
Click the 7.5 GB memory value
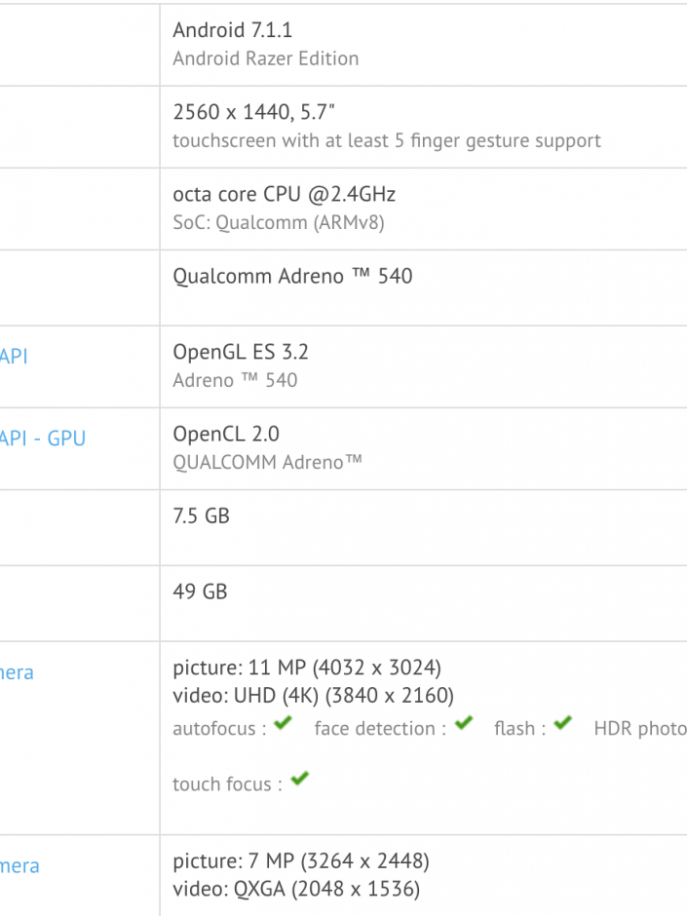point(201,516)
